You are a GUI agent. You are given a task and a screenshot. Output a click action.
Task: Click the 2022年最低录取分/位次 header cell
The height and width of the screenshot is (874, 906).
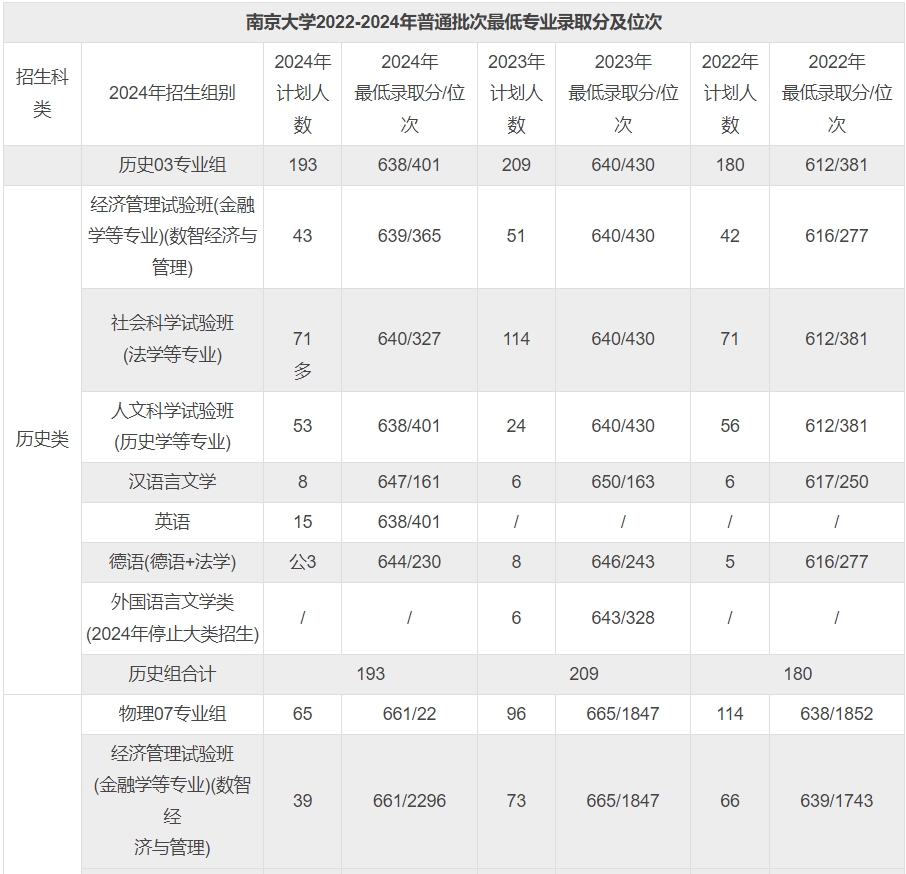pos(837,93)
